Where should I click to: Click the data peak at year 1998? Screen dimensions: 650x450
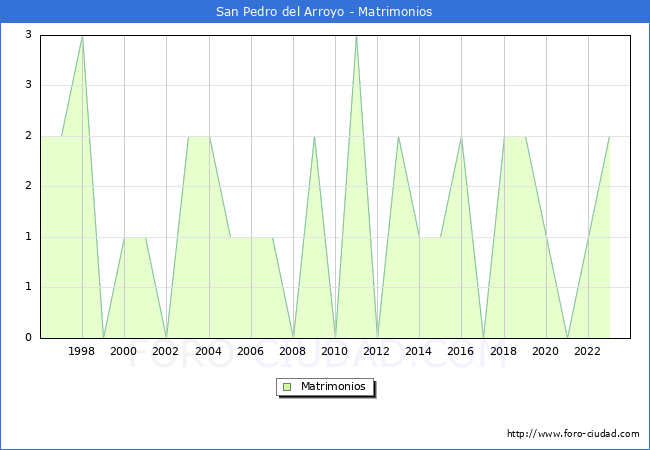[82, 36]
